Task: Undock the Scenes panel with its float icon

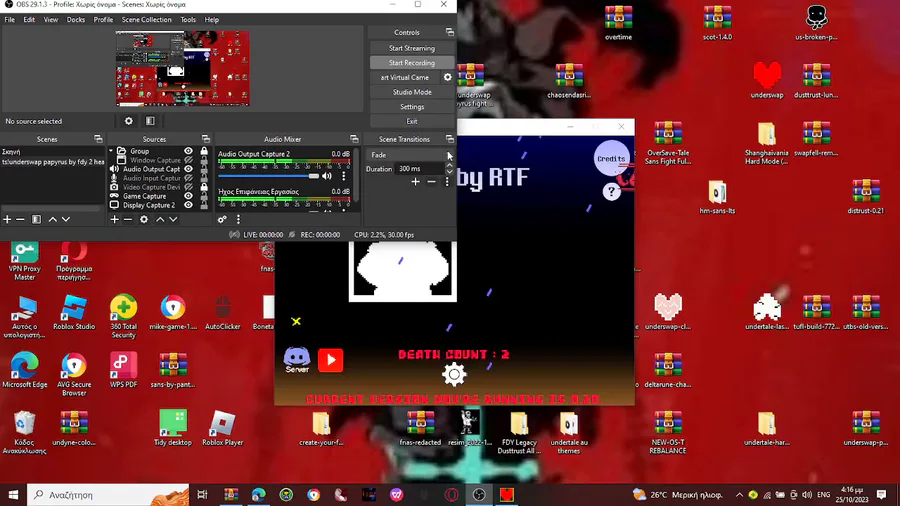Action: [98, 139]
